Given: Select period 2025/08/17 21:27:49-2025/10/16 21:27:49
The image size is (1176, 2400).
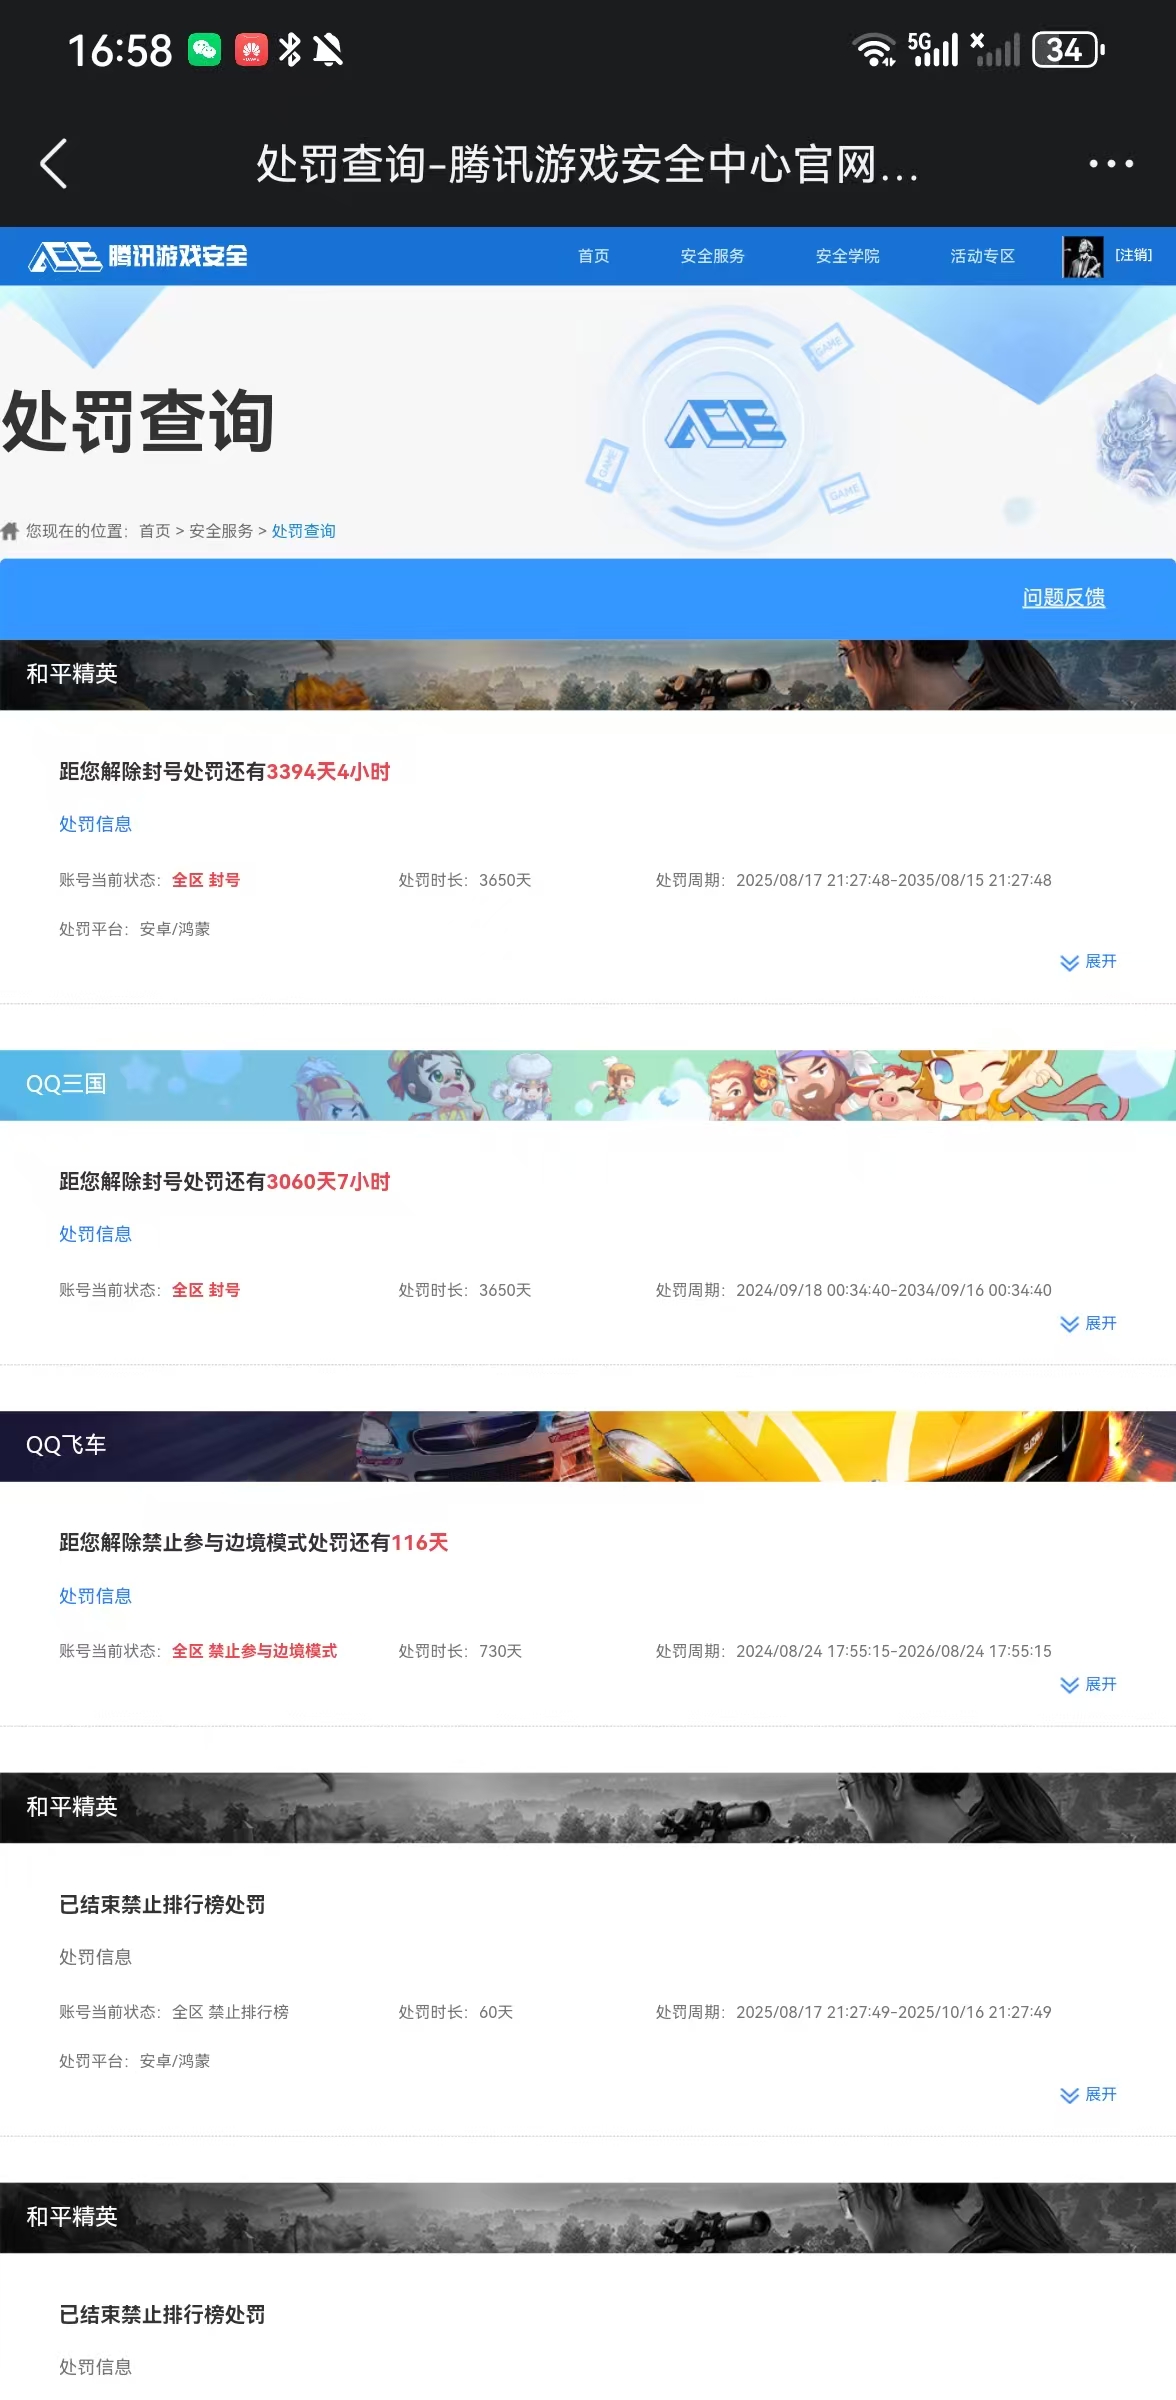Looking at the screenshot, I should click(x=894, y=2012).
